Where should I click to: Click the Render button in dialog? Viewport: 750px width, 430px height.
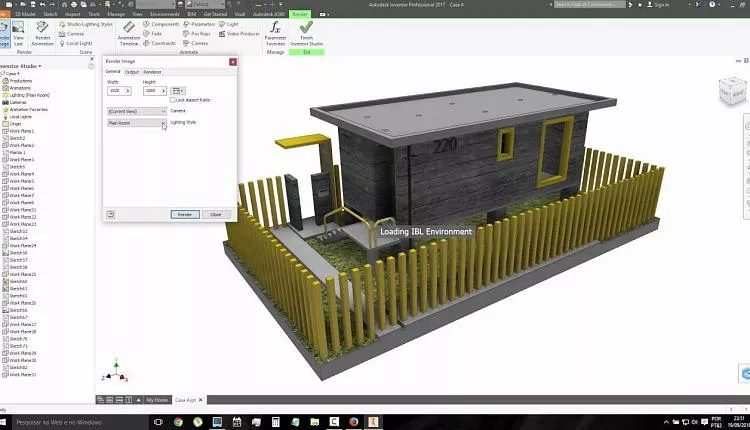point(184,214)
